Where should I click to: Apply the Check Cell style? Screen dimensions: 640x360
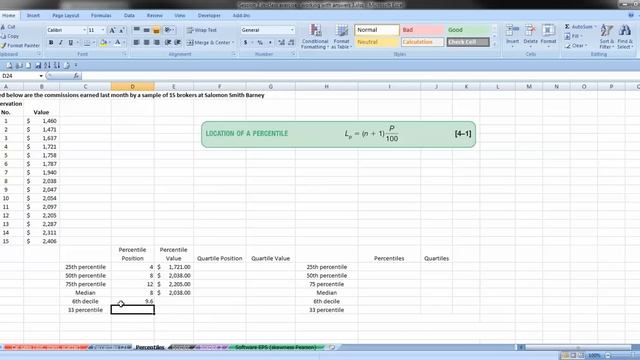click(x=467, y=42)
